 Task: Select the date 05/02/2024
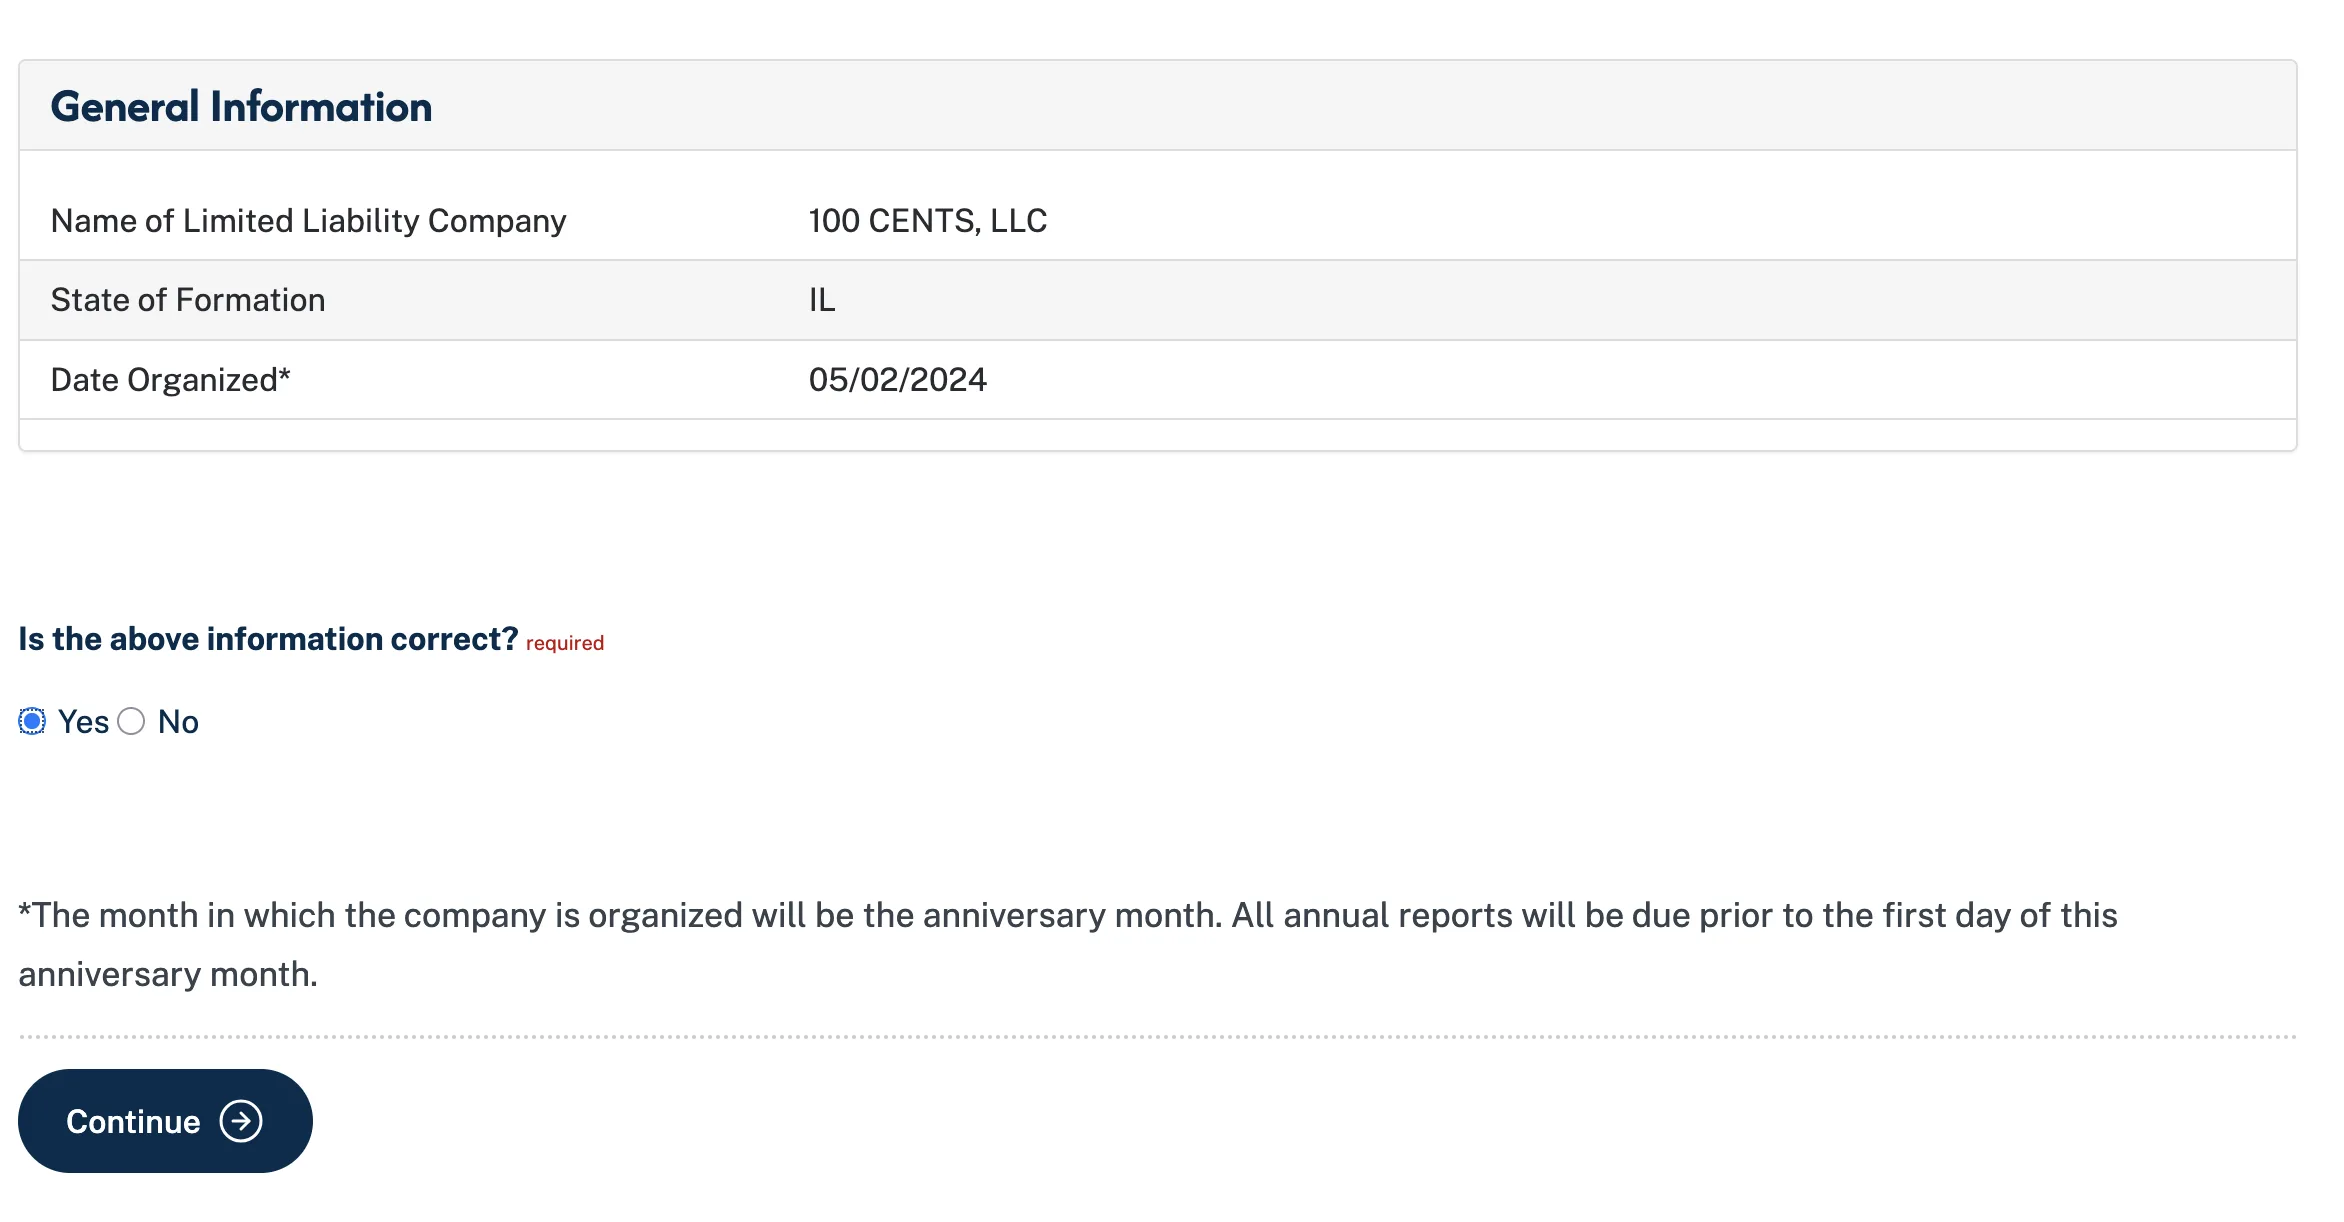coord(897,379)
